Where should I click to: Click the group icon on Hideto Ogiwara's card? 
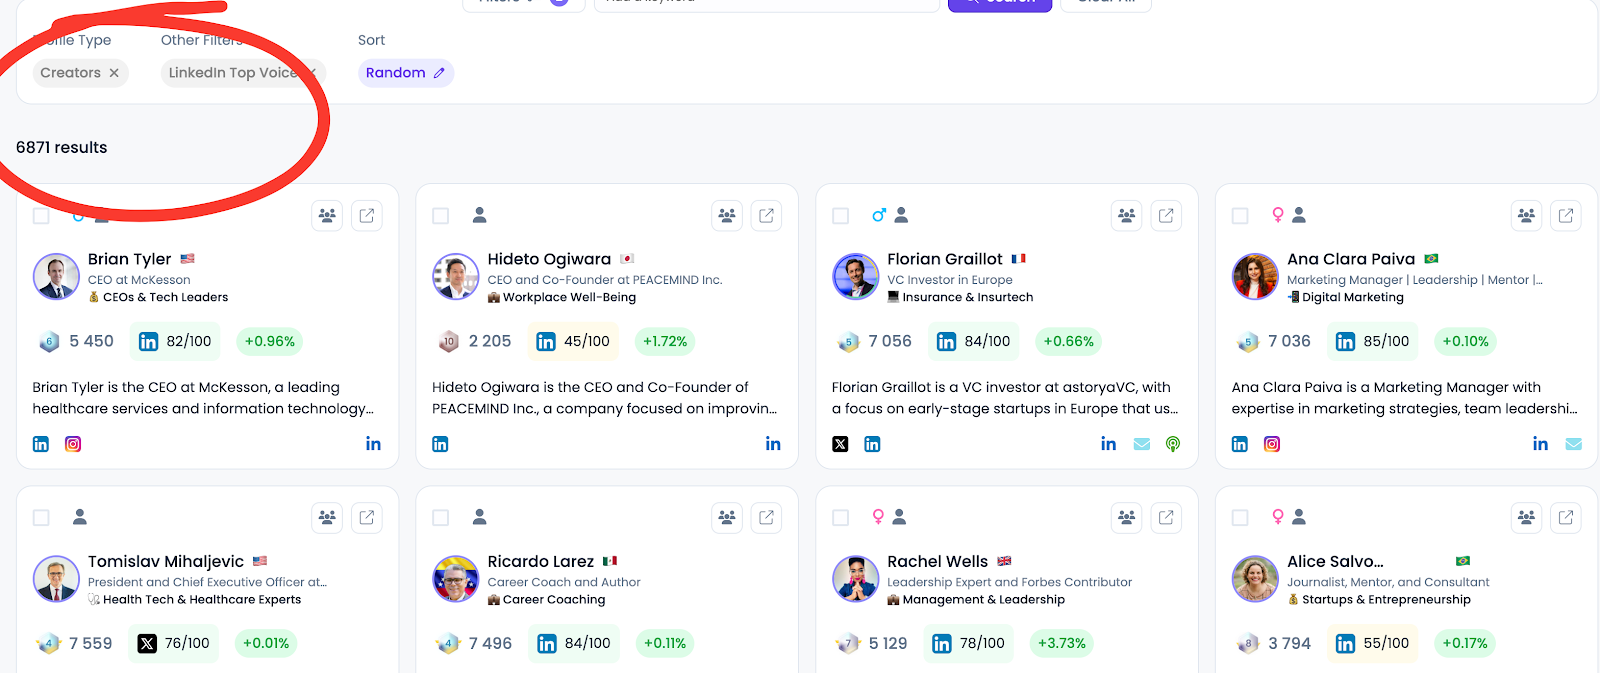[x=727, y=215]
